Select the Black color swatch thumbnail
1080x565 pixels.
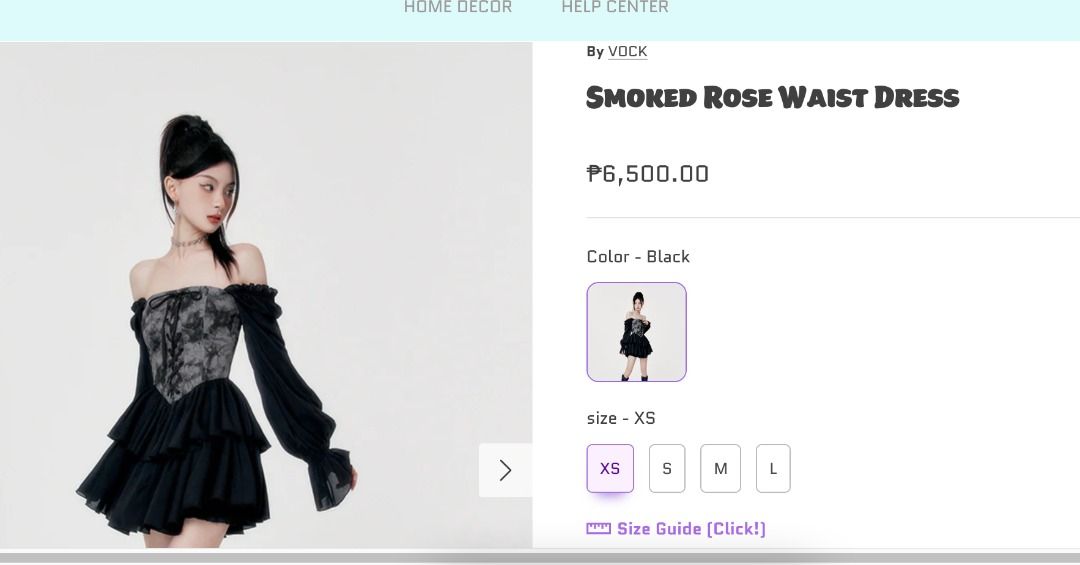pos(636,331)
